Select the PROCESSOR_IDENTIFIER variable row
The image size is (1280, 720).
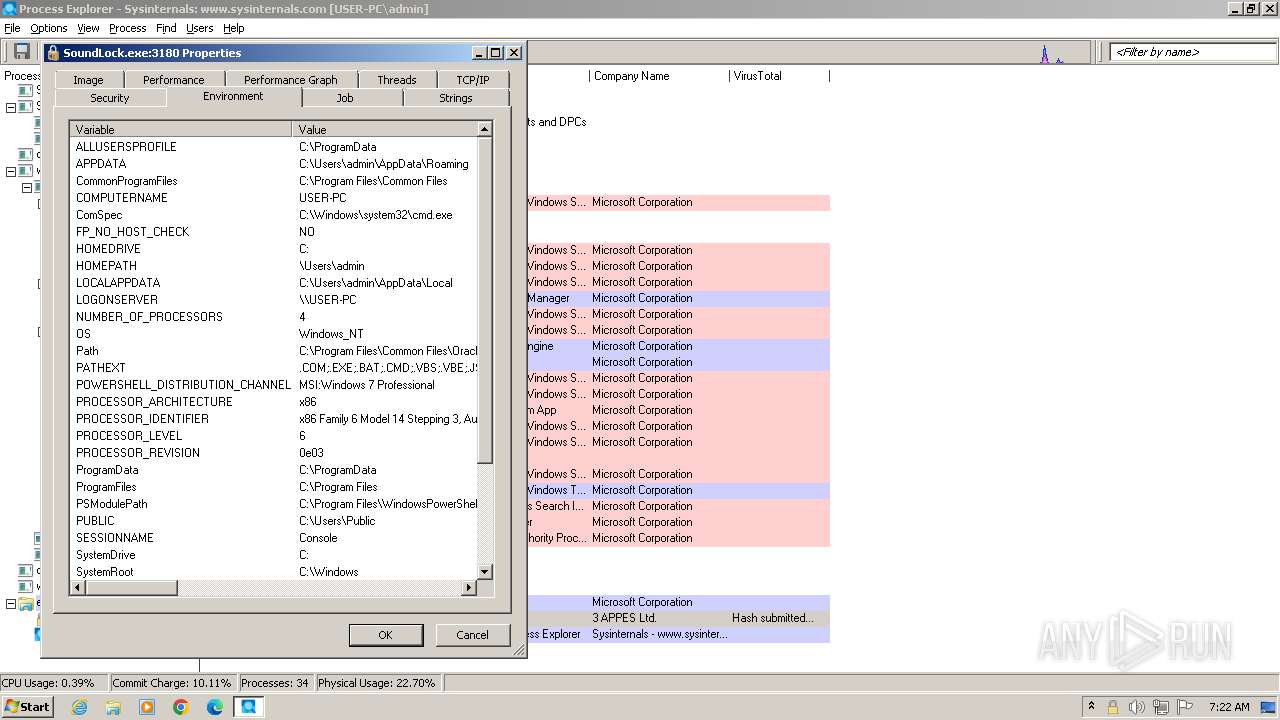(x=273, y=419)
